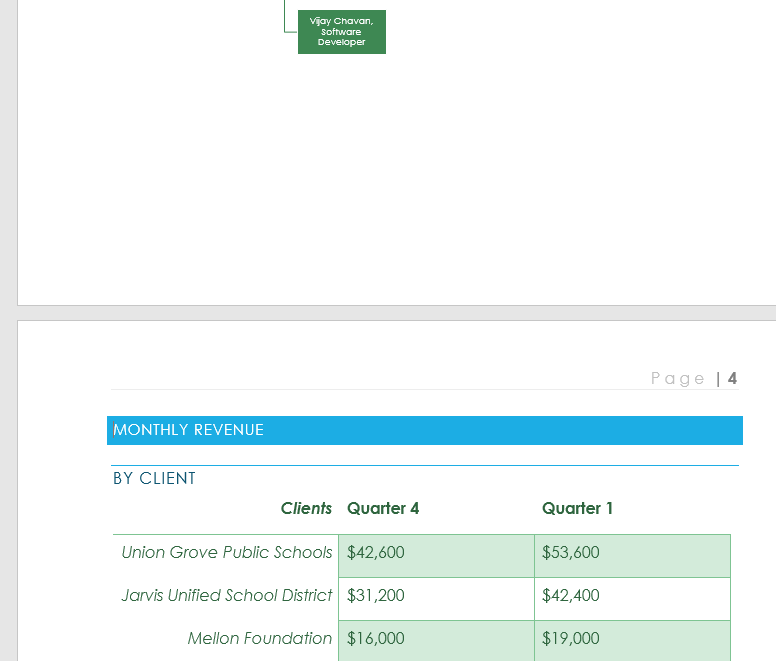Viewport: 776px width, 661px height.
Task: Click the Mellon Foundation row label
Action: pyautogui.click(x=260, y=638)
